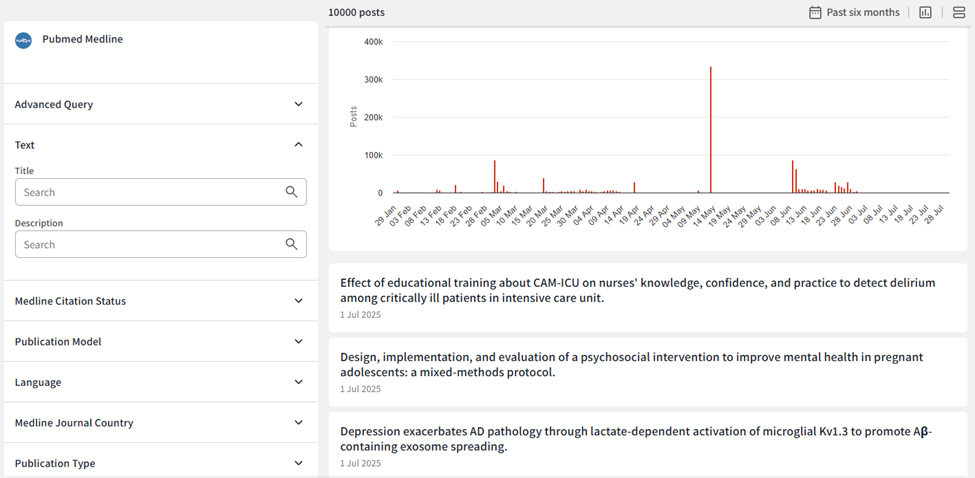
Task: Focus the Title search field
Action: point(150,192)
